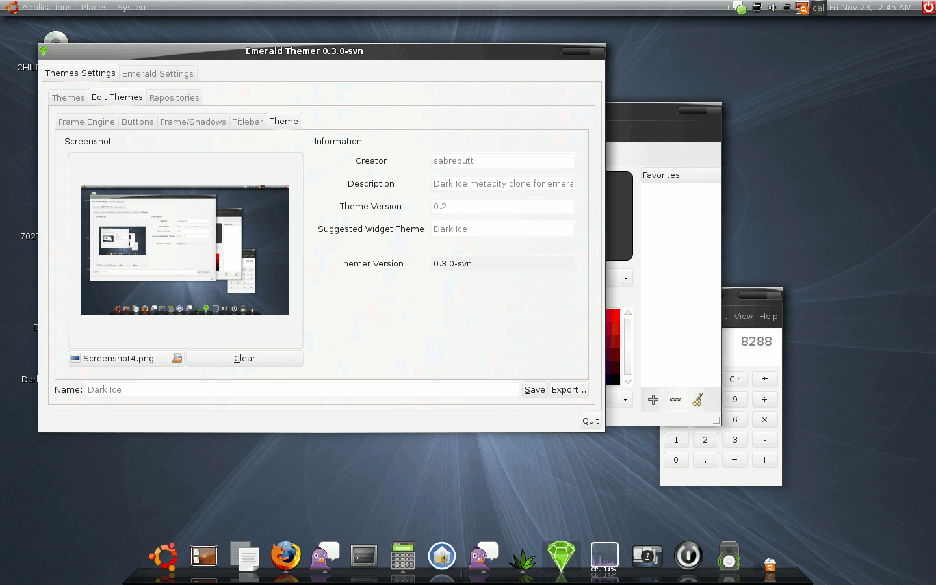Switch to the Buttons tab
Viewport: 936px width, 585px height.
[137, 121]
